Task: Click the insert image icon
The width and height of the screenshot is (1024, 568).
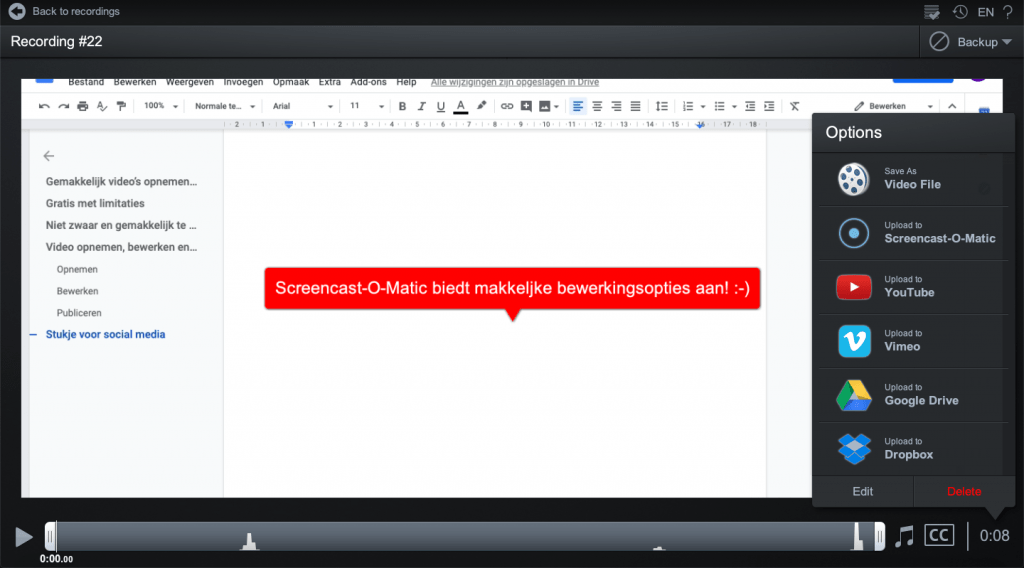Action: [x=545, y=106]
